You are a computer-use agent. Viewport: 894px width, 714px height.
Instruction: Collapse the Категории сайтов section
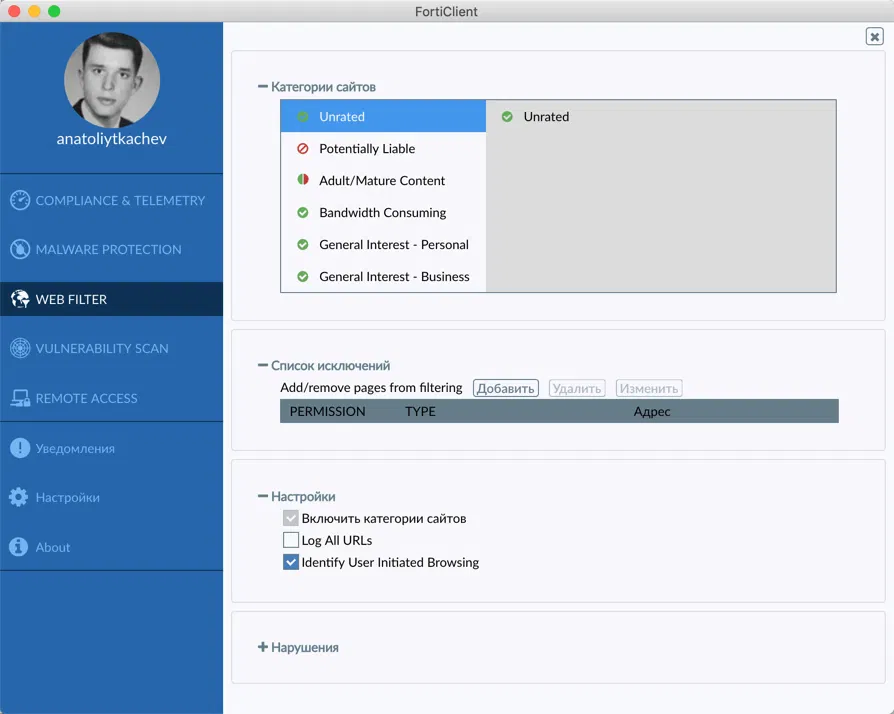(263, 87)
